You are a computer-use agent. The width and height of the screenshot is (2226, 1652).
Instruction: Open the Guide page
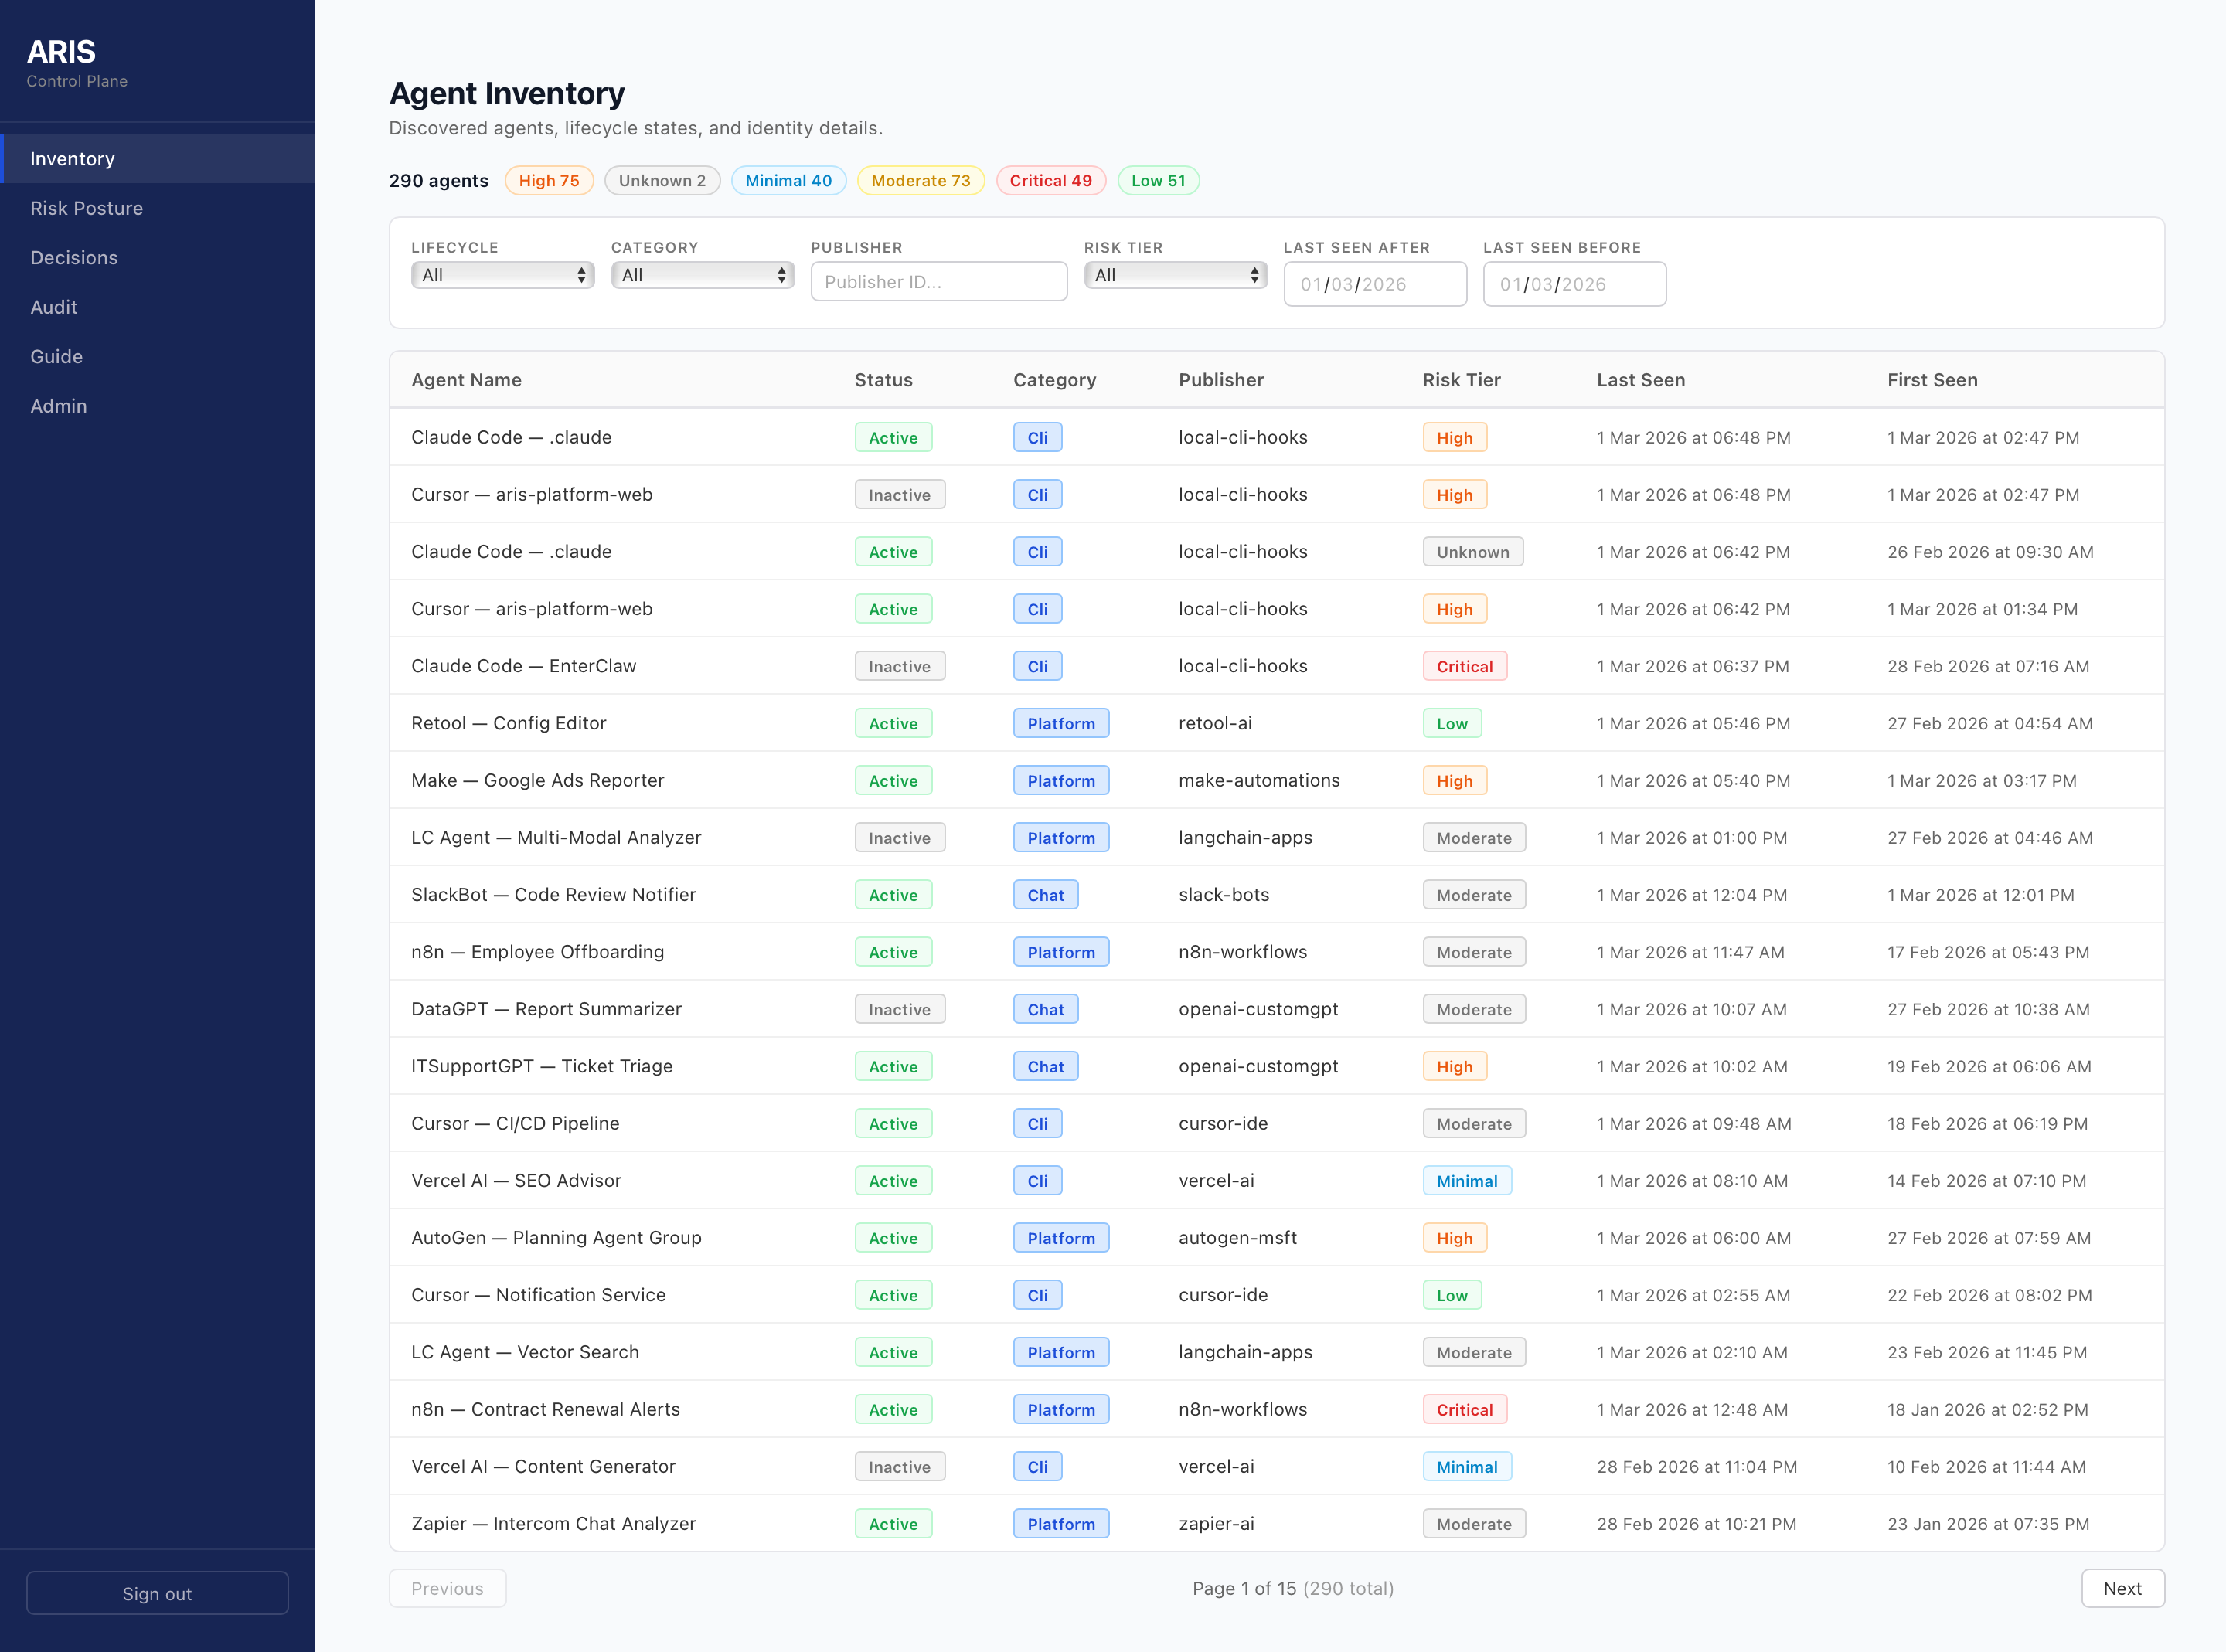click(x=56, y=356)
